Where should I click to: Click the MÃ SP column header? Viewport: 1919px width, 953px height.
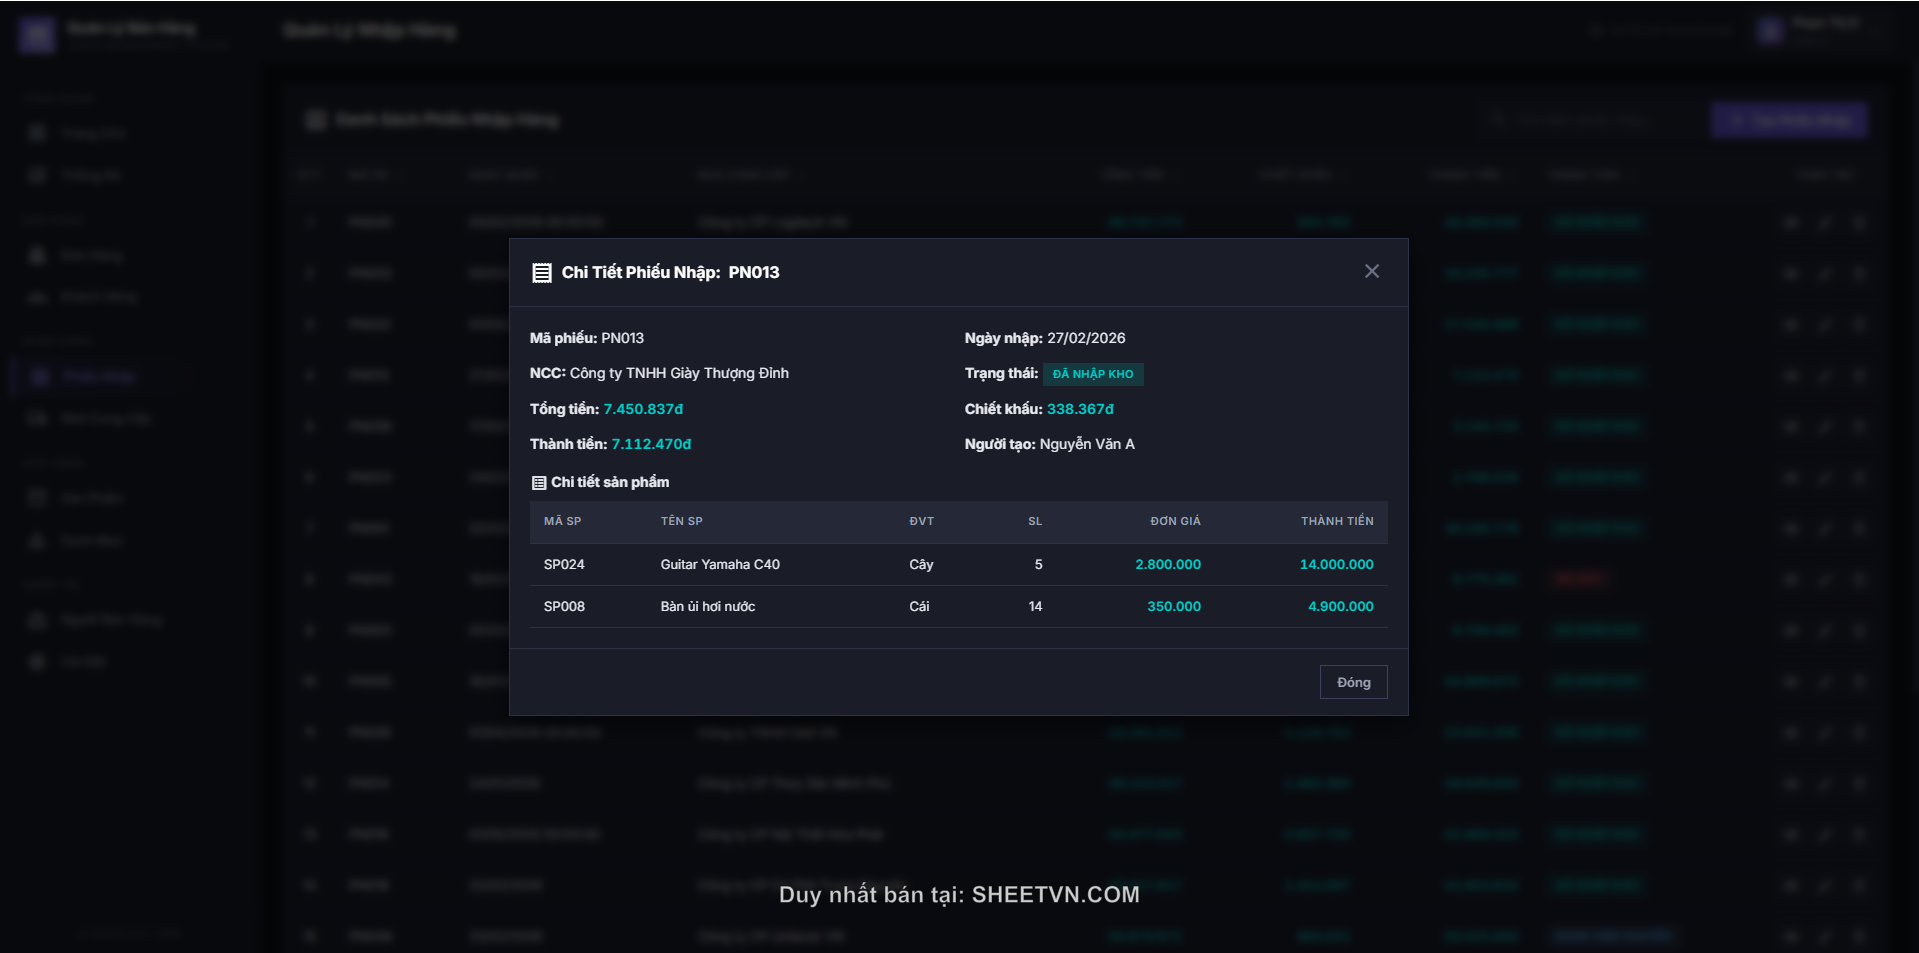coord(562,521)
